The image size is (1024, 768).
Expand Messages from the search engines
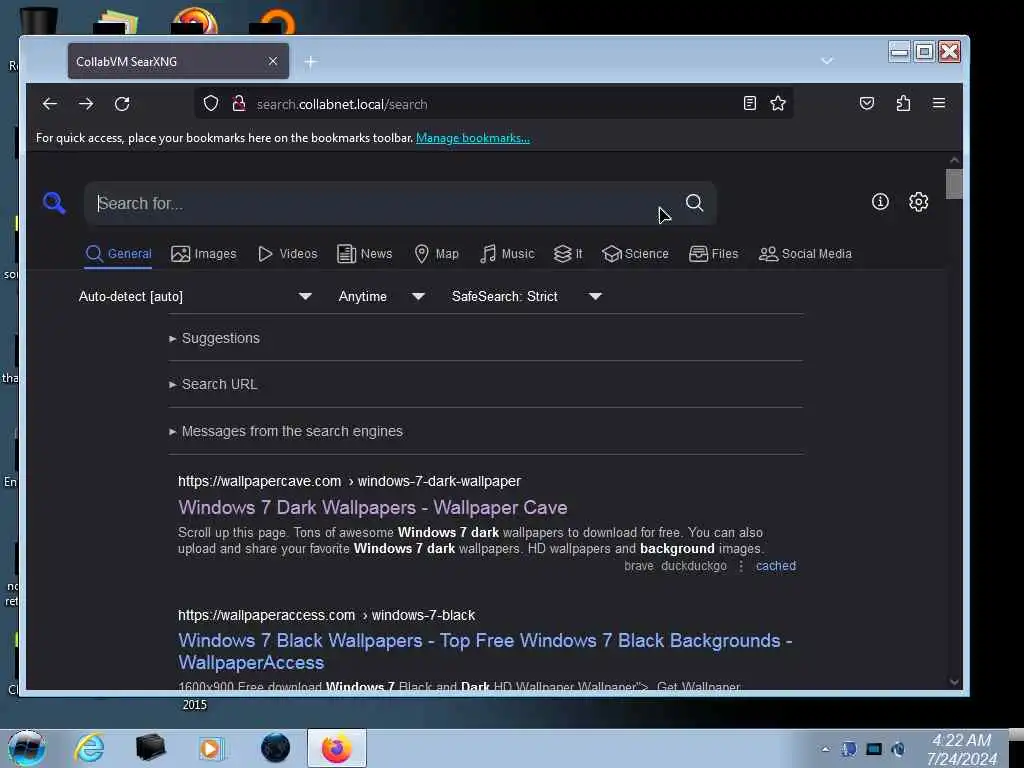286,432
